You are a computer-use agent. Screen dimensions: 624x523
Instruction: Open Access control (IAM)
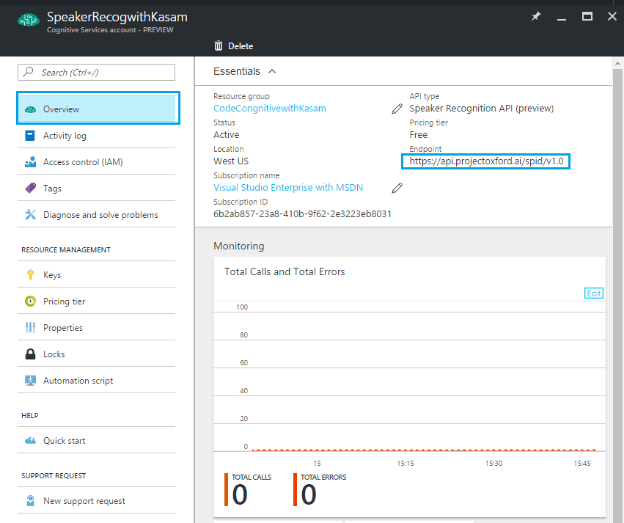83,162
